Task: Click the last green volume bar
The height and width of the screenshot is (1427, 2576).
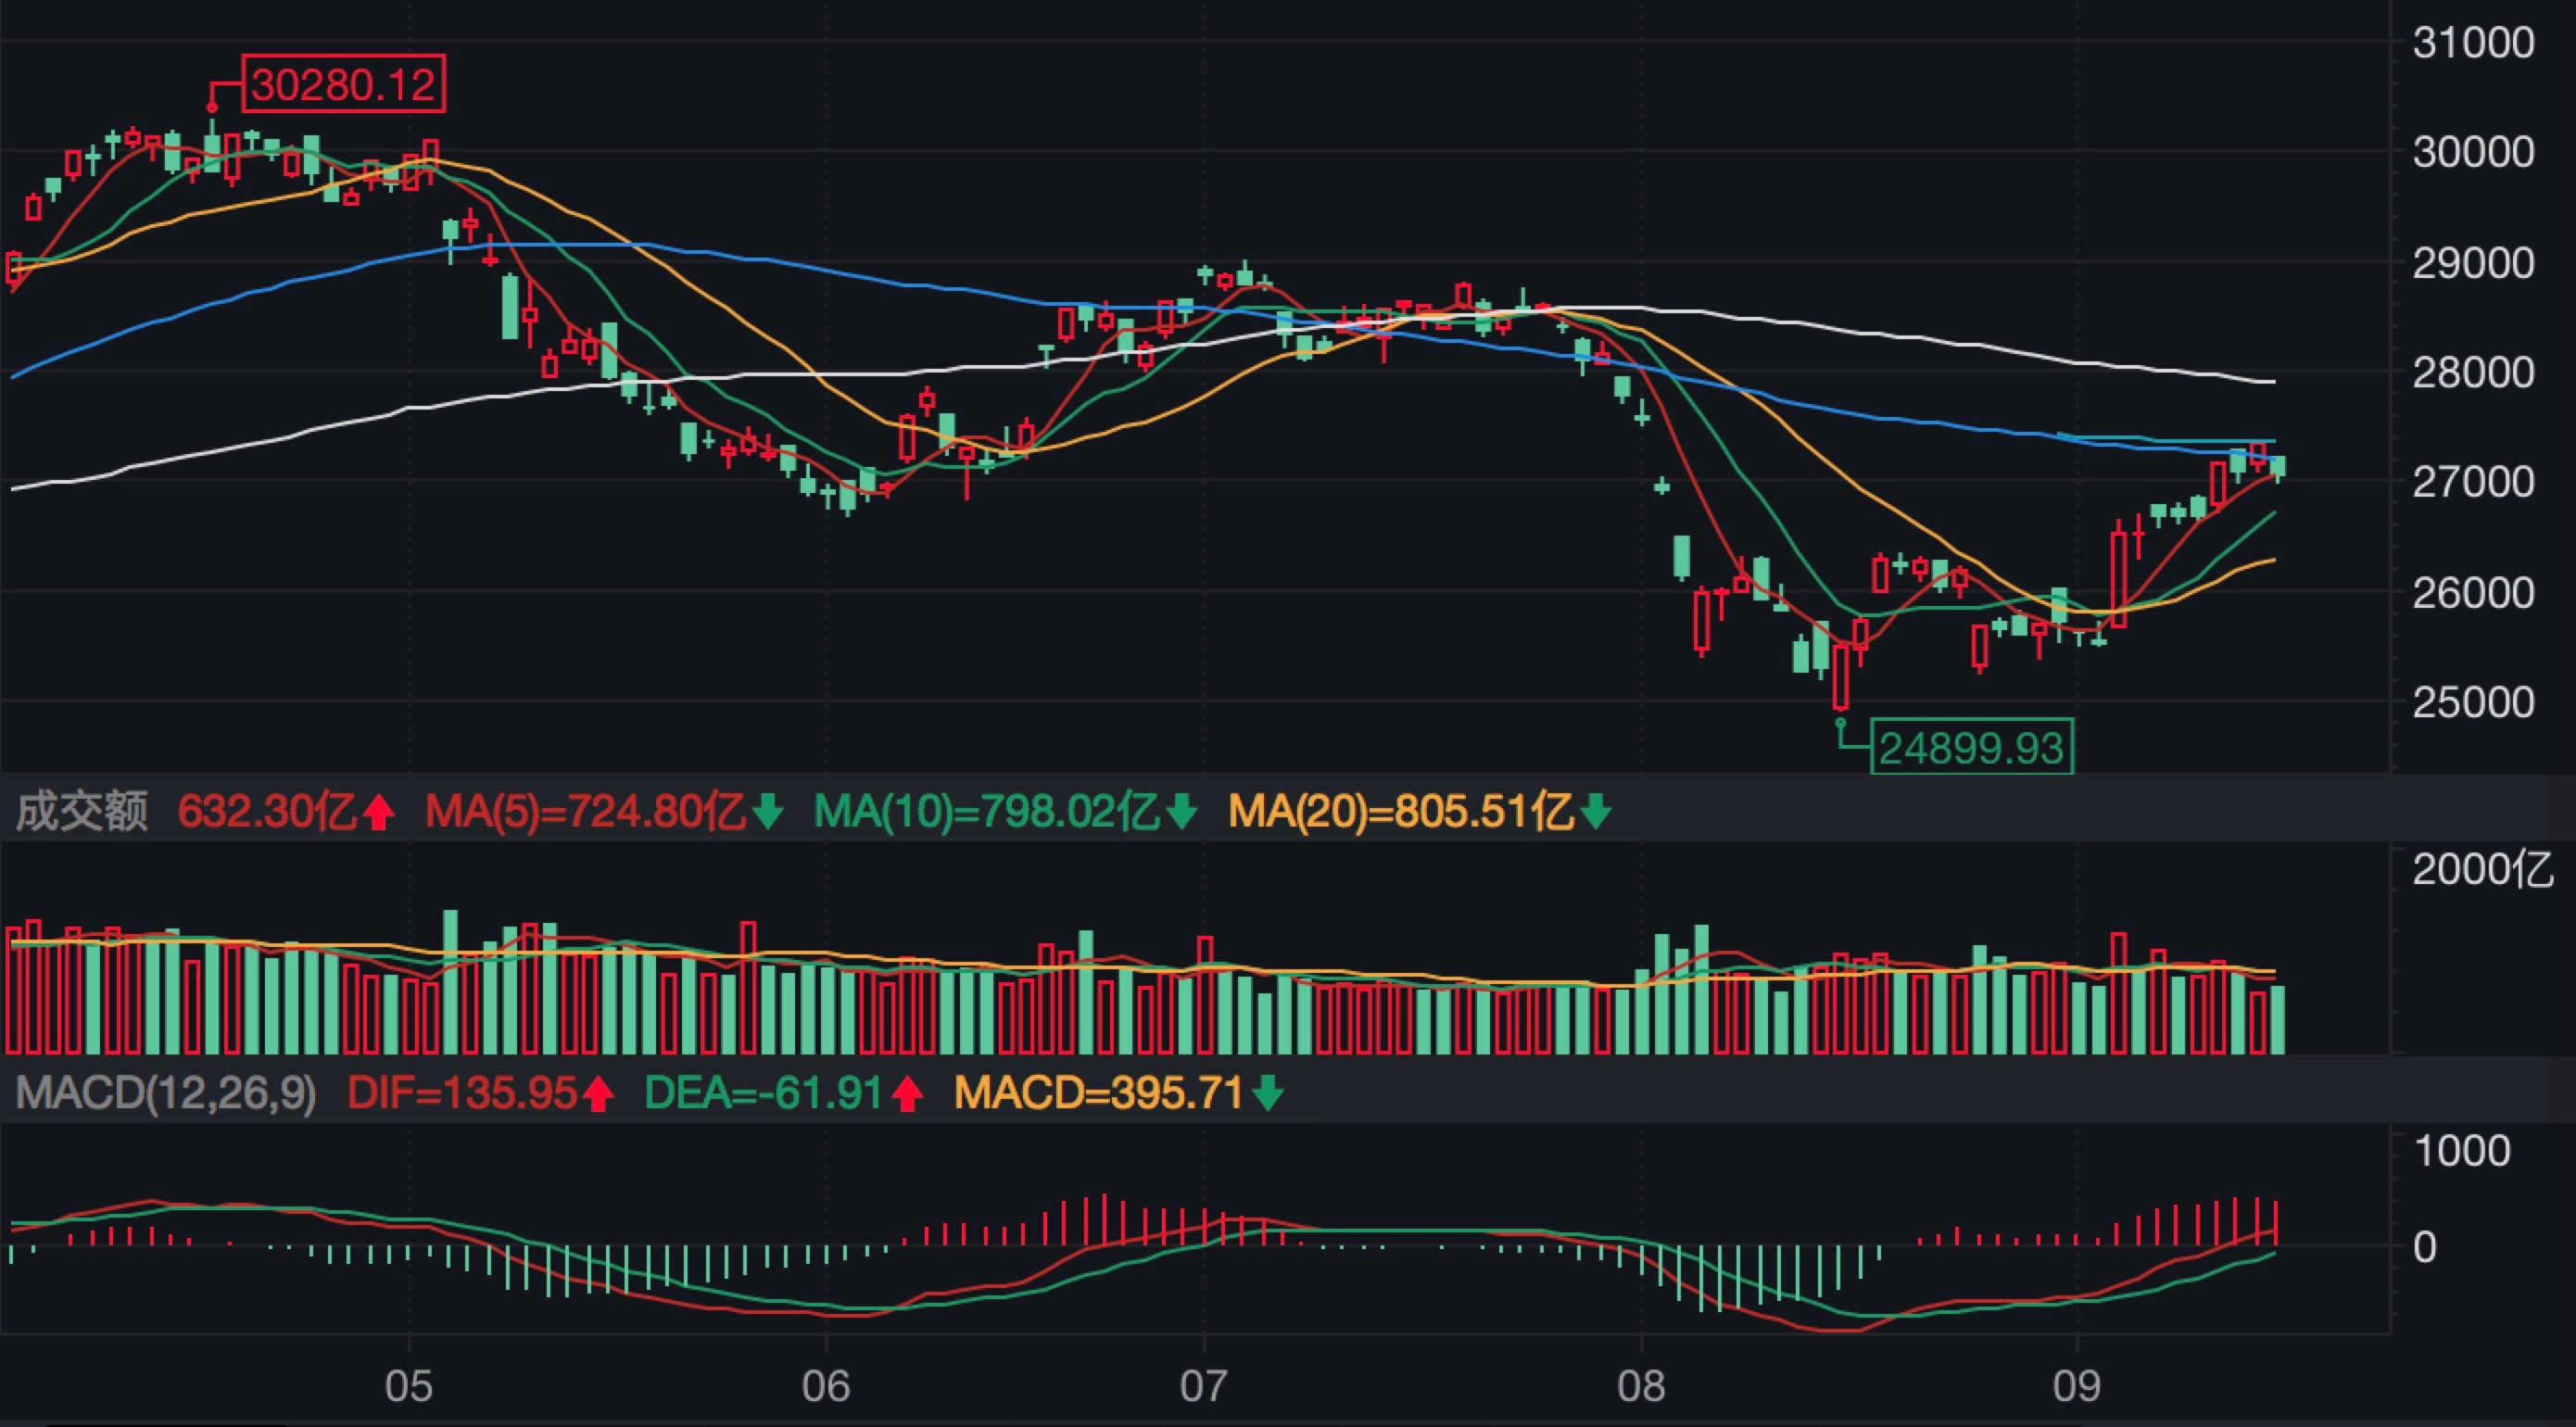Action: click(x=2278, y=1020)
